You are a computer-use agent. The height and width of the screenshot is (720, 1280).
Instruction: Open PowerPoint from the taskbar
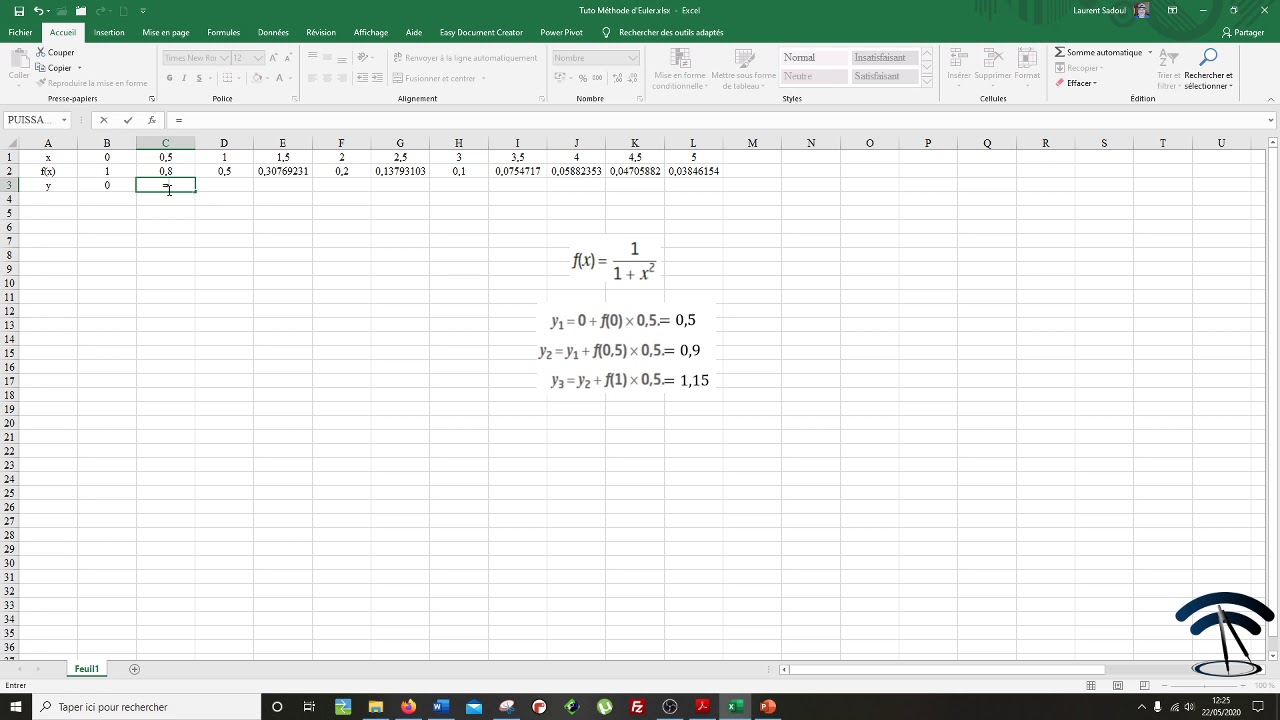[x=768, y=707]
